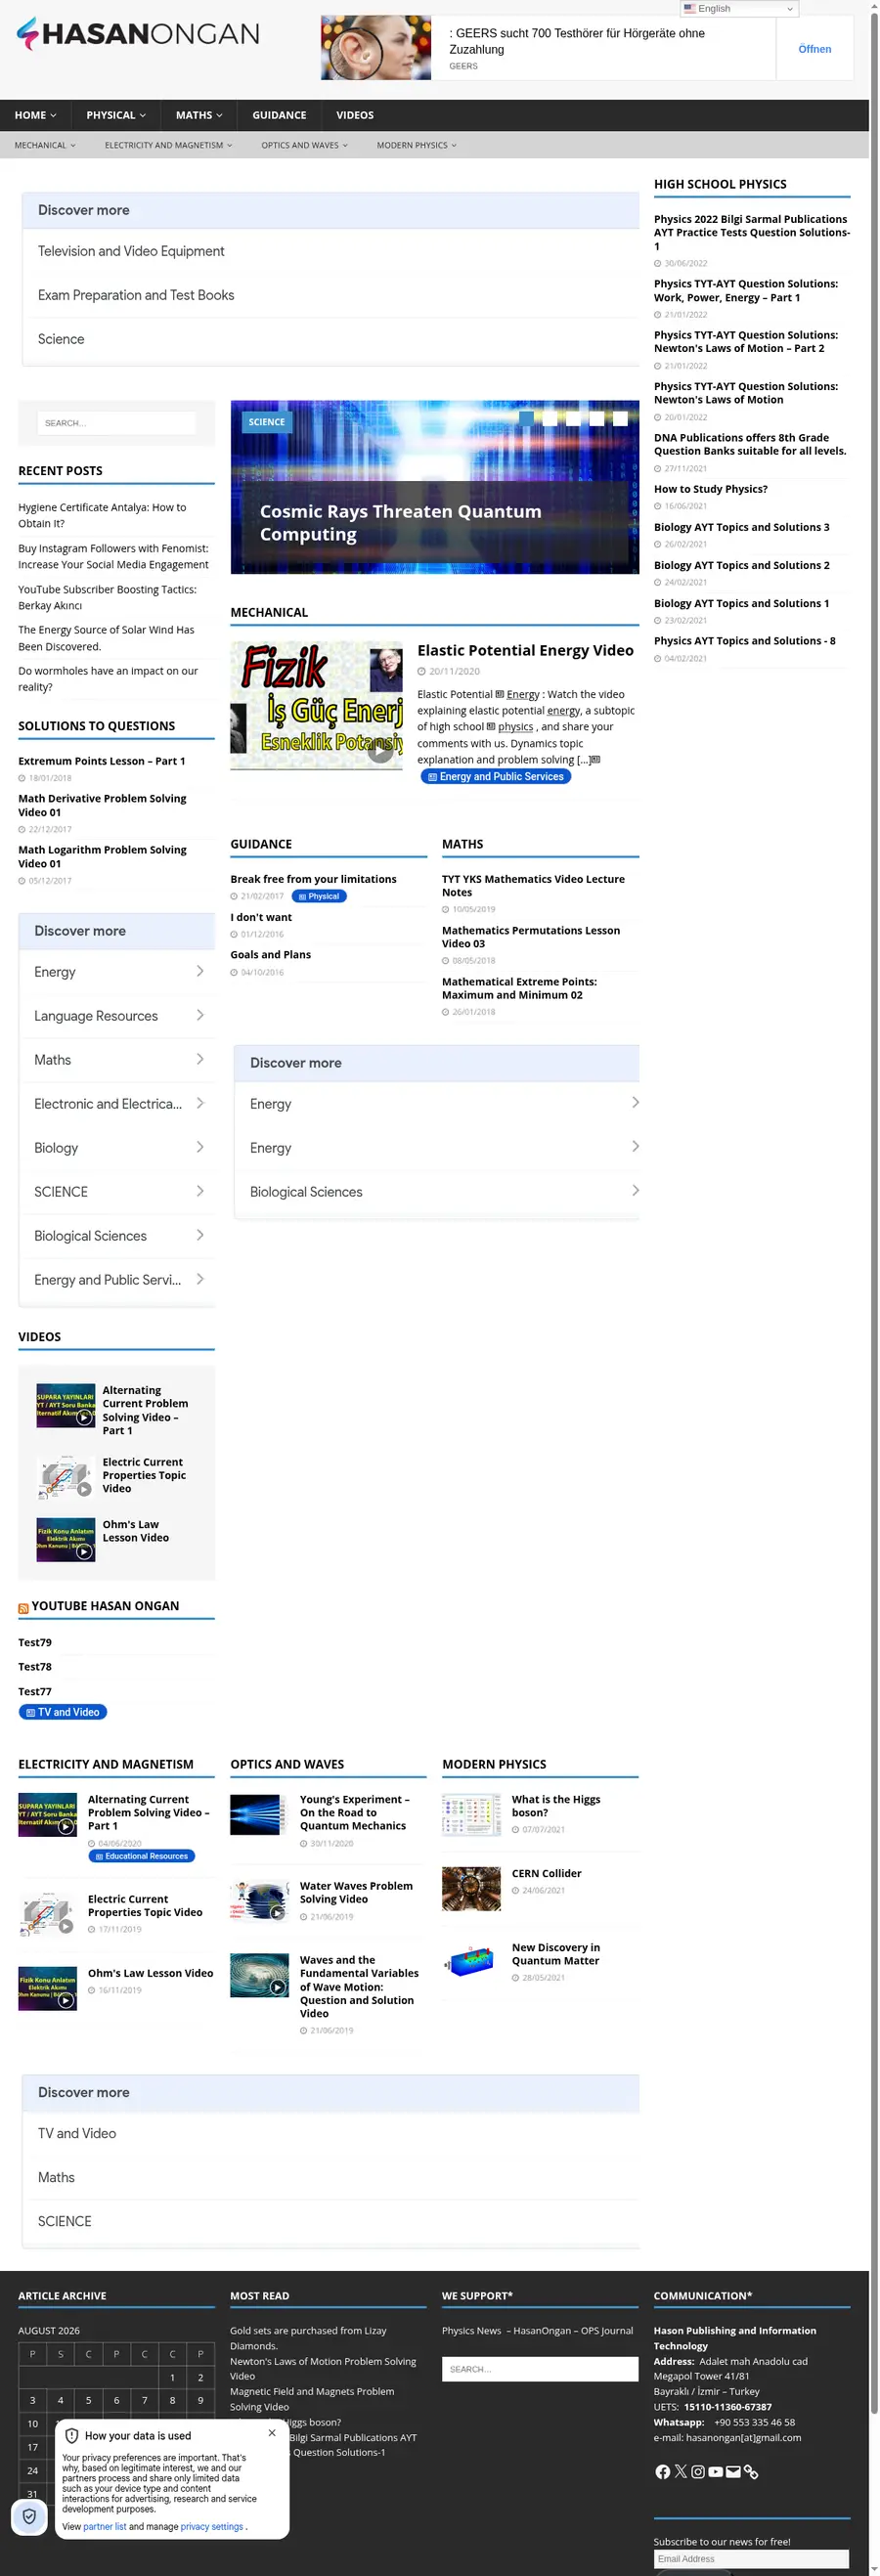Viewport: 880px width, 2576px height.
Task: Open 'How to Study Physics?' post
Action: pos(711,489)
